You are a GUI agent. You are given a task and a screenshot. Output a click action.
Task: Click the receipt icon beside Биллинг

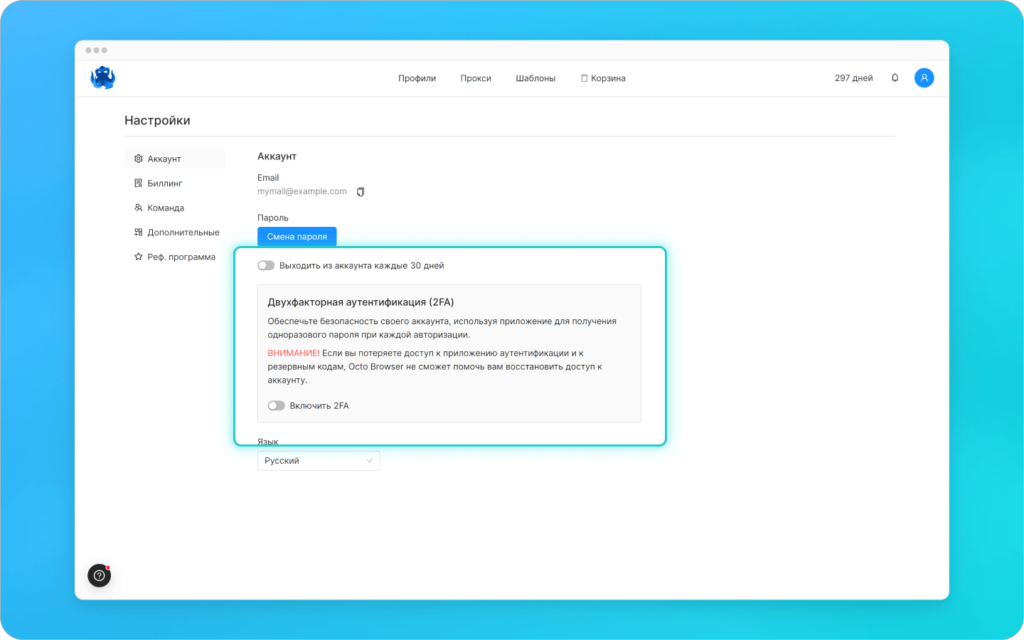click(x=138, y=184)
